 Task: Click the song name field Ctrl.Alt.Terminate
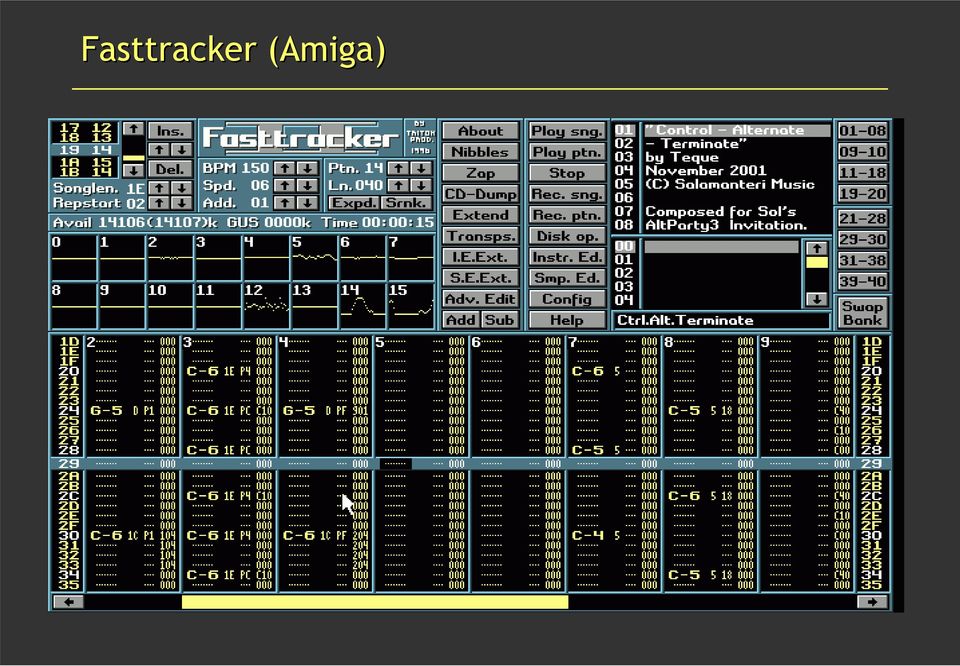point(721,320)
